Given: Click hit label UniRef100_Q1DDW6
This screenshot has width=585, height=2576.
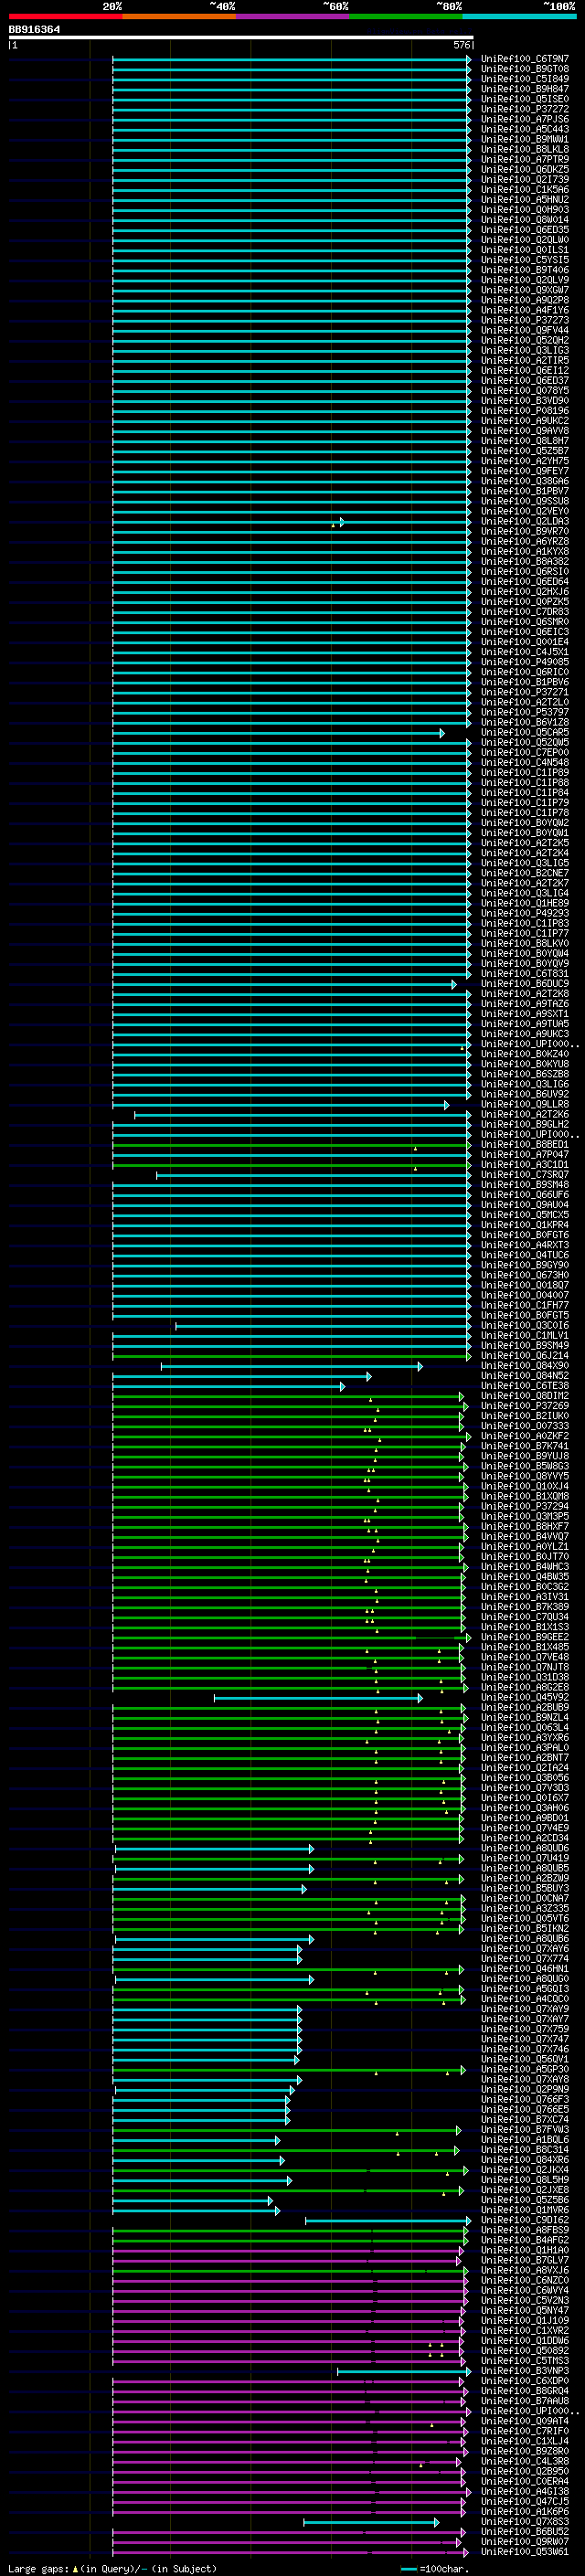Looking at the screenshot, I should 525,2340.
